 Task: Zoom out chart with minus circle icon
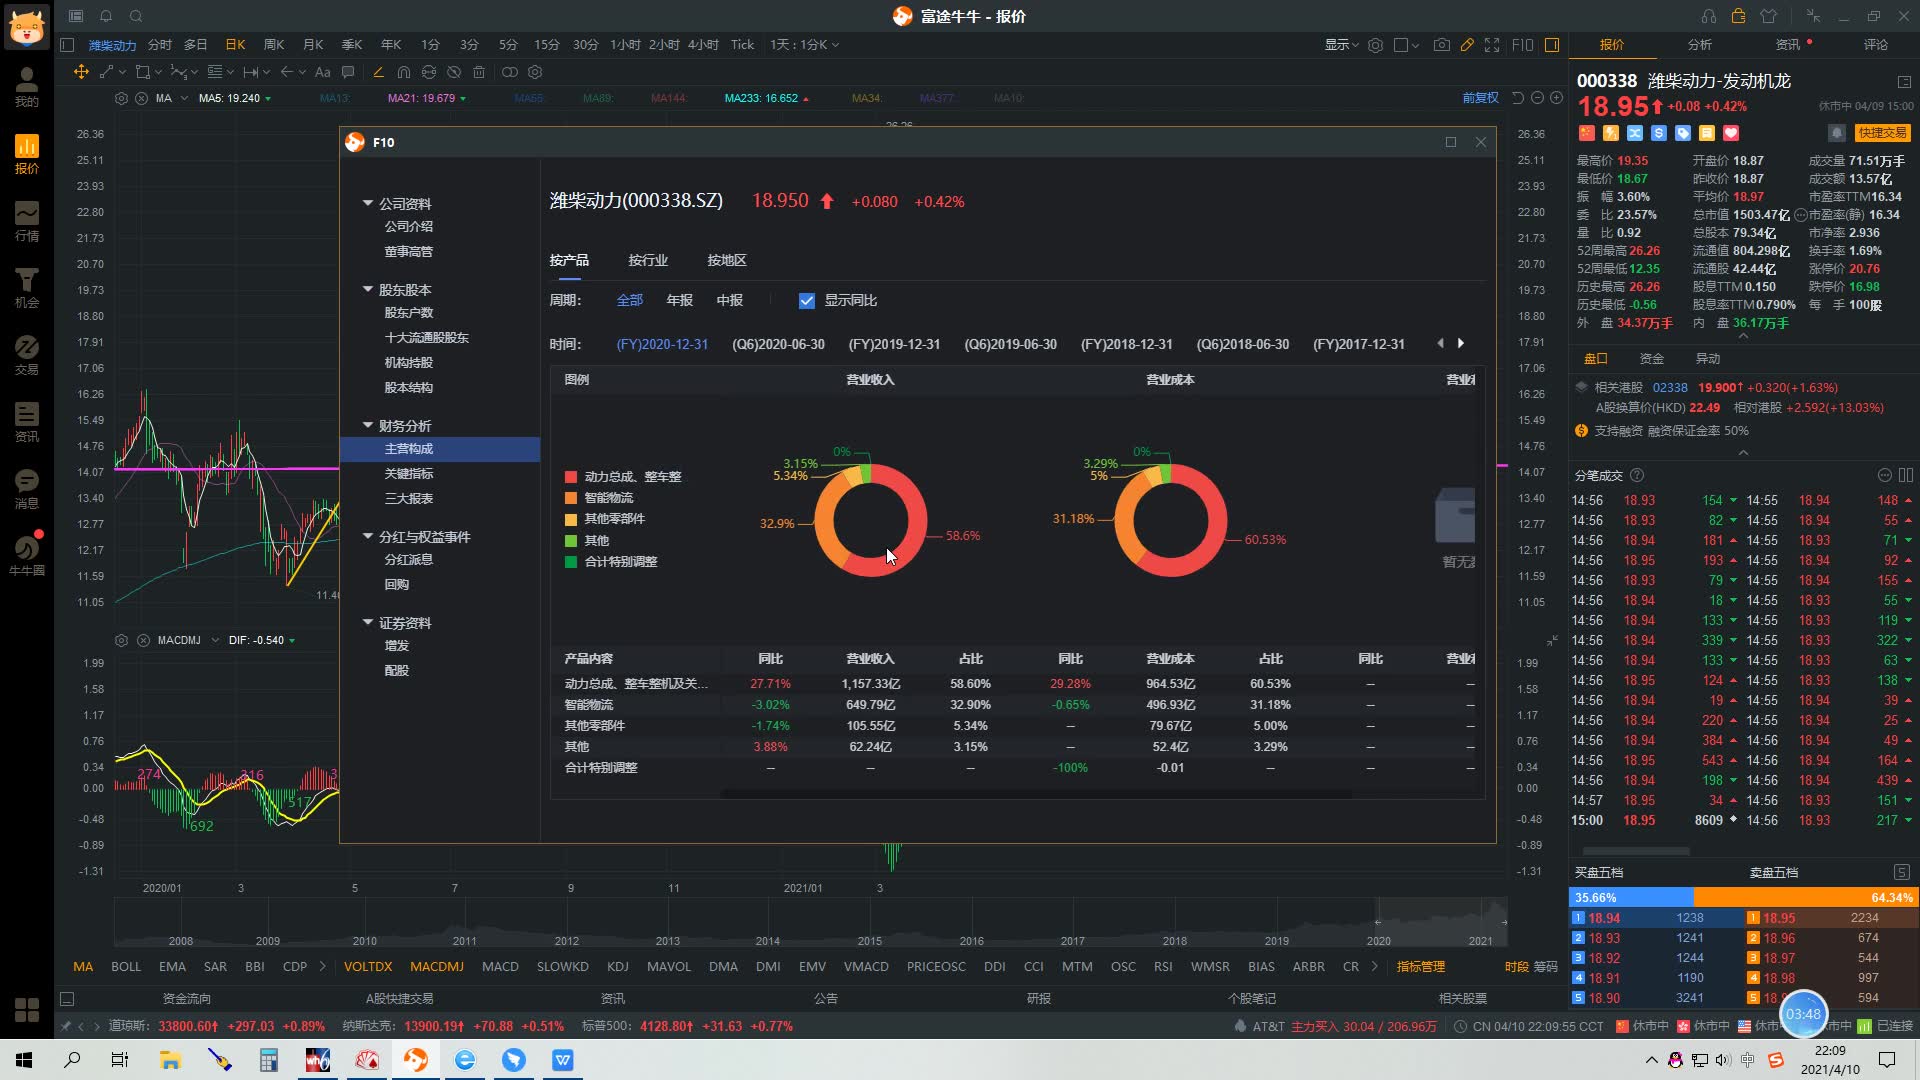tap(1537, 98)
